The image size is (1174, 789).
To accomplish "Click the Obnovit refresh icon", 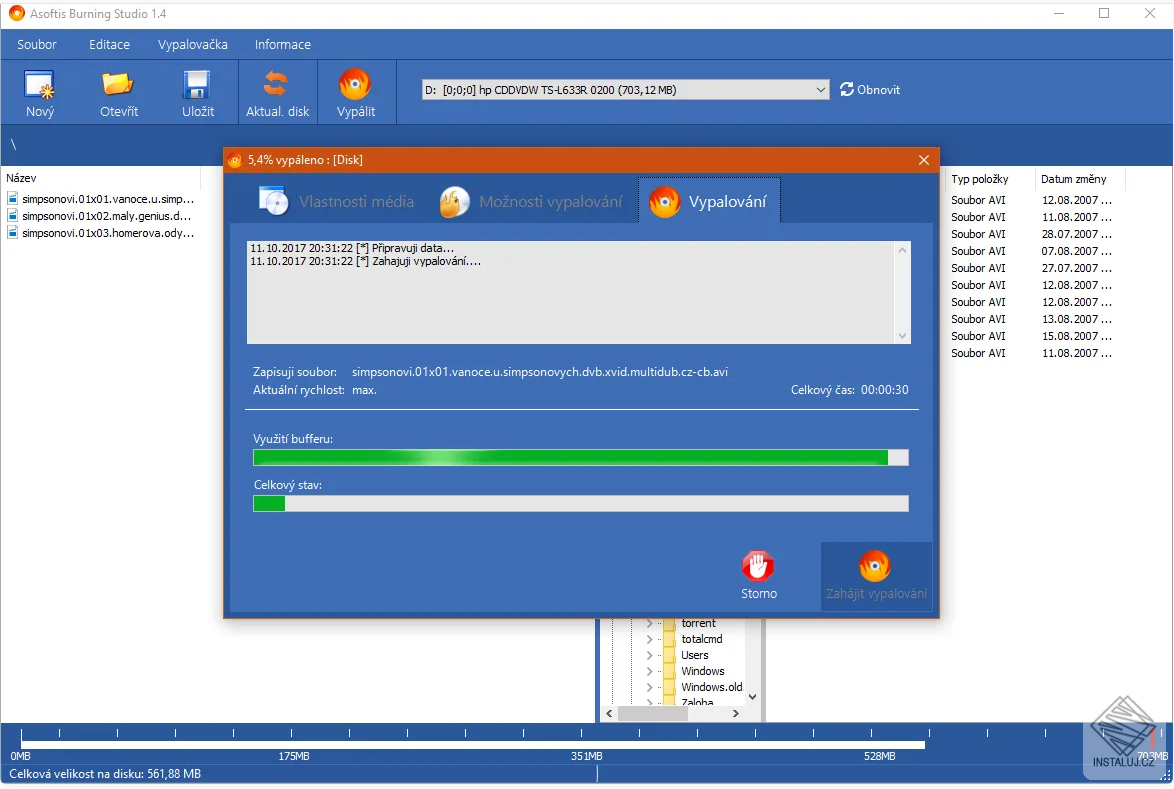I will click(x=847, y=89).
